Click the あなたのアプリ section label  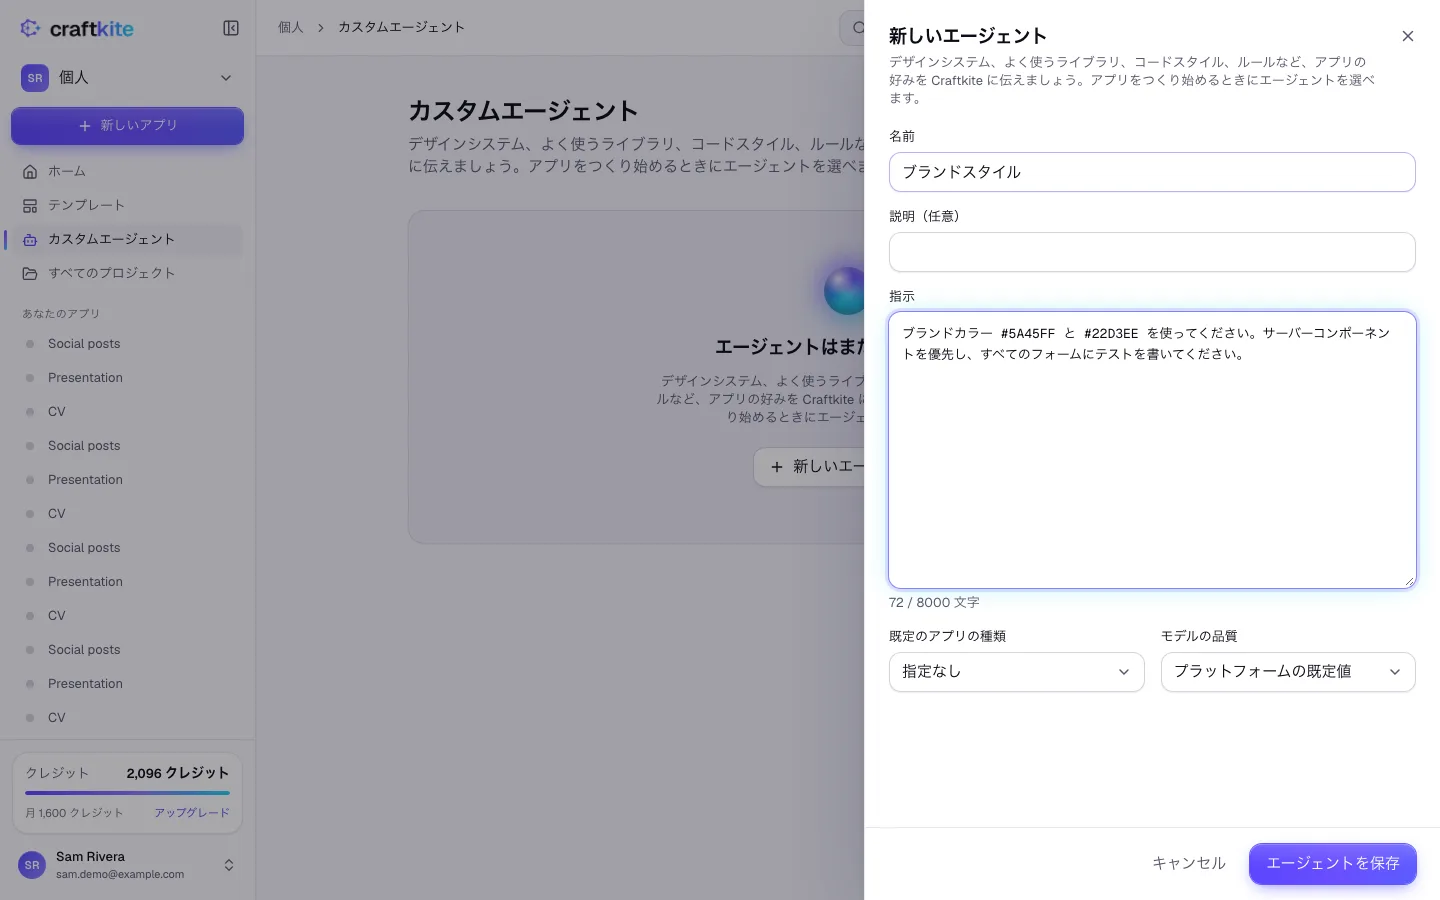click(61, 314)
